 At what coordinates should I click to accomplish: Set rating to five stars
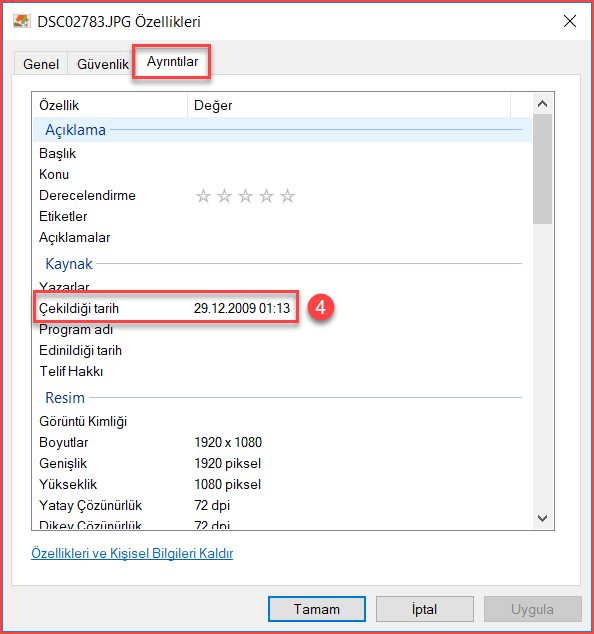pyautogui.click(x=287, y=196)
